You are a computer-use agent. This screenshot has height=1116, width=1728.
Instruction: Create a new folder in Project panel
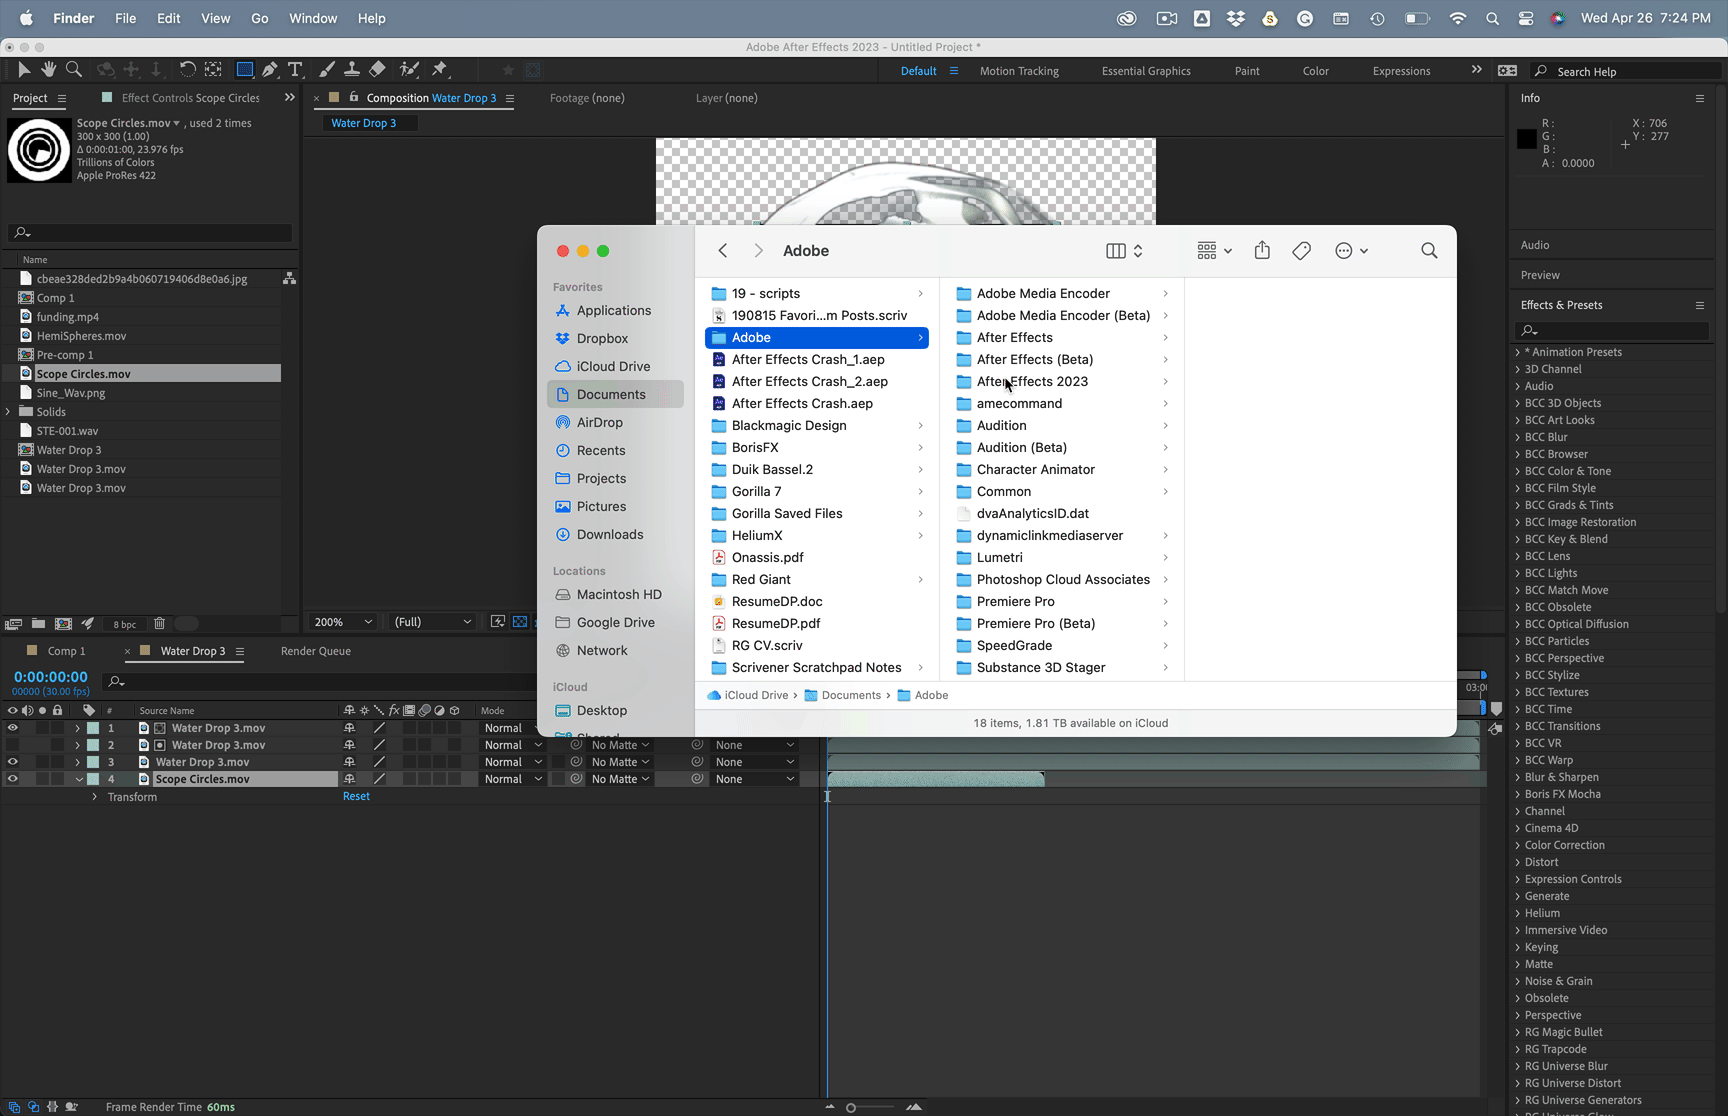point(38,624)
